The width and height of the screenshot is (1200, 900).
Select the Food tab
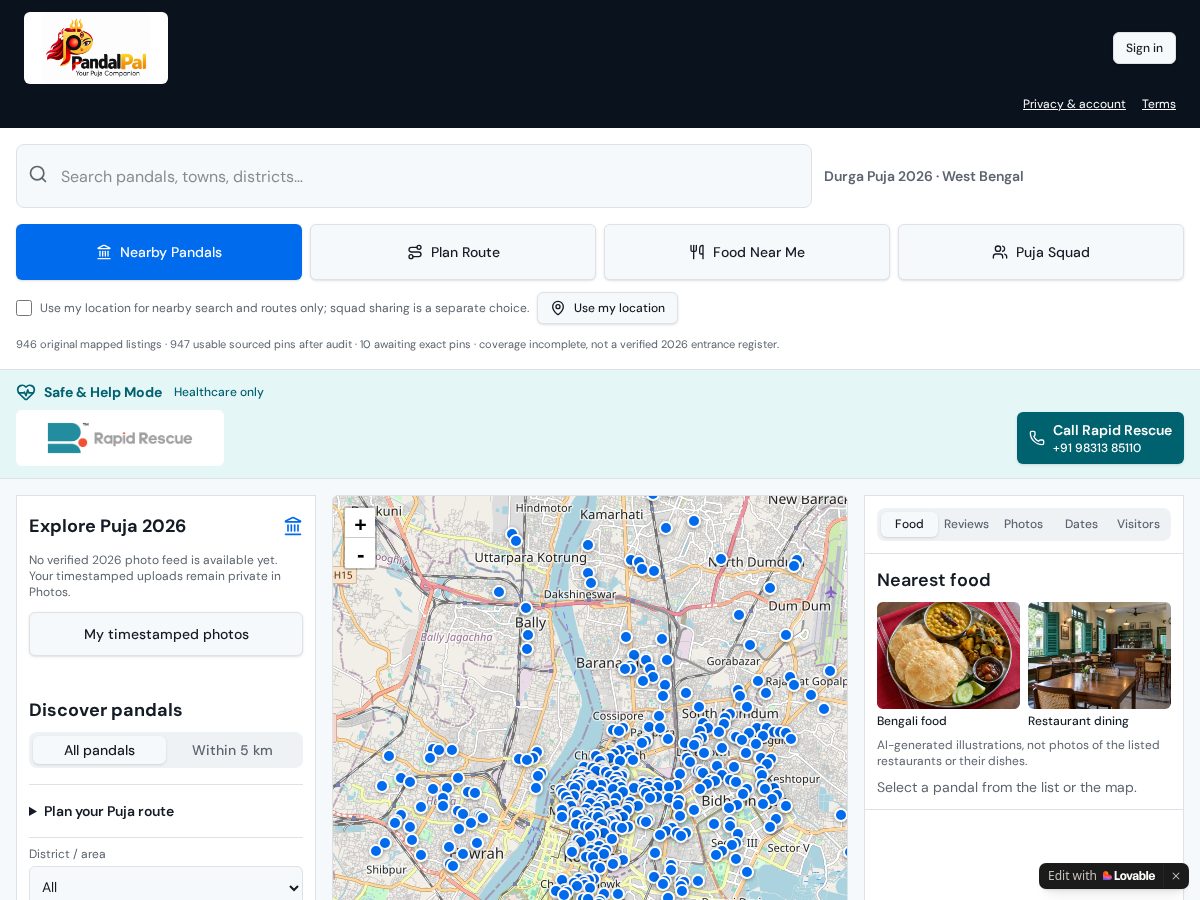909,524
